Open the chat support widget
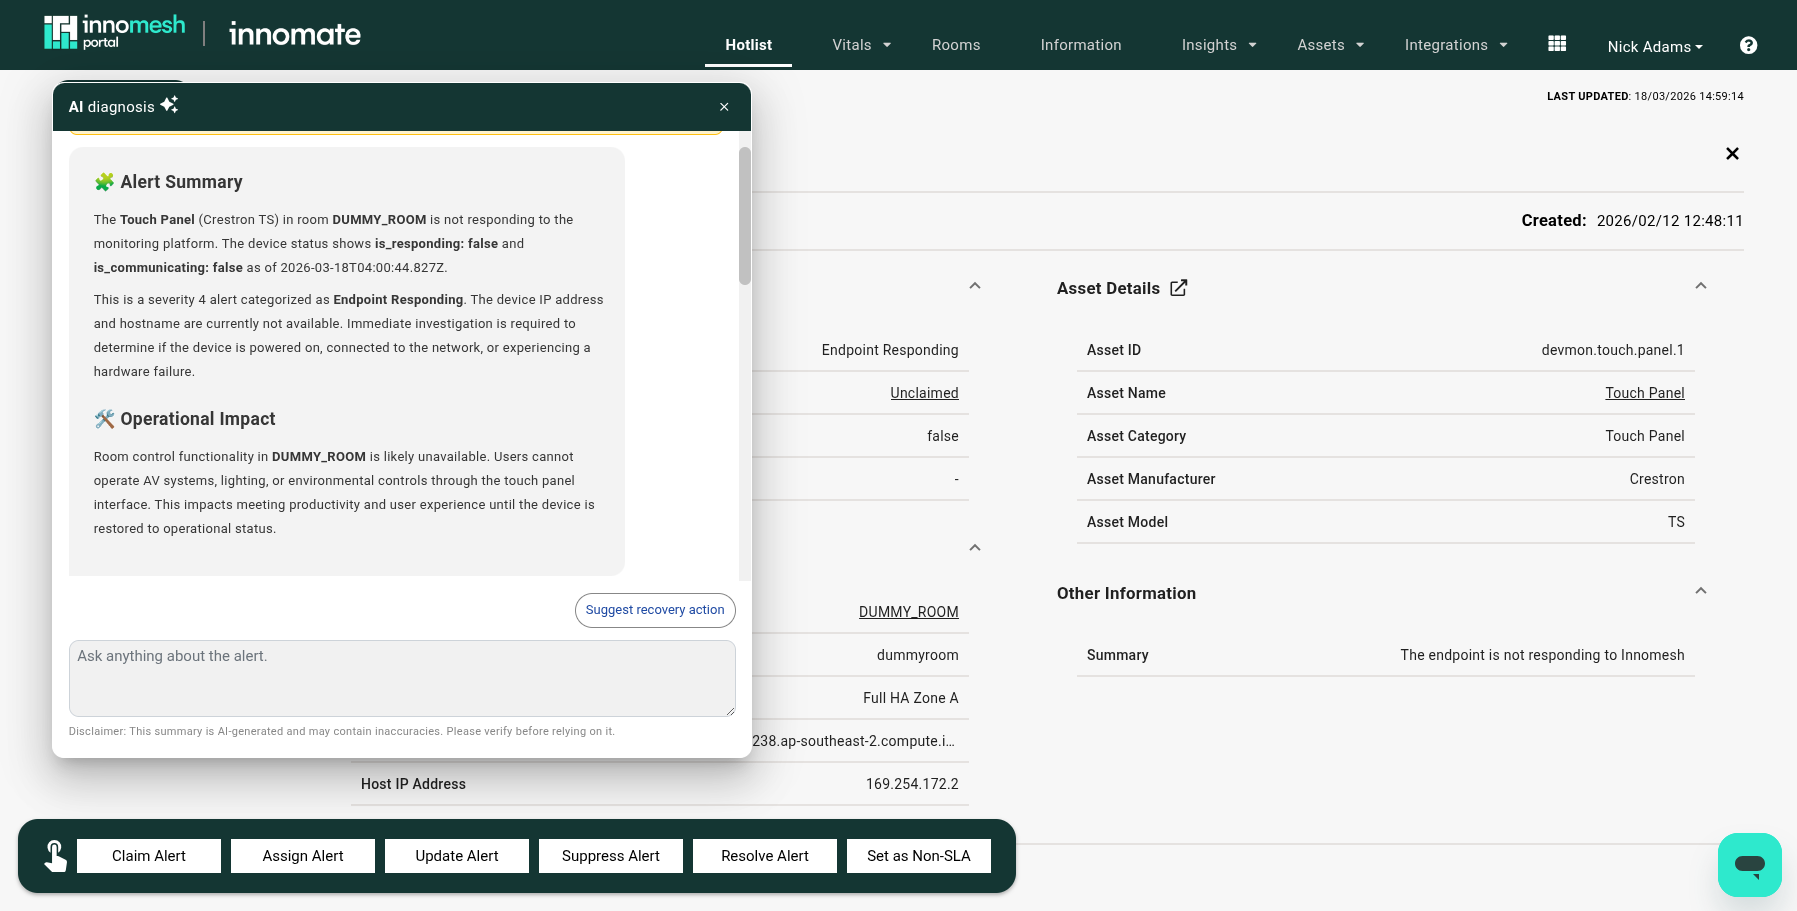This screenshot has width=1797, height=911. [1749, 864]
